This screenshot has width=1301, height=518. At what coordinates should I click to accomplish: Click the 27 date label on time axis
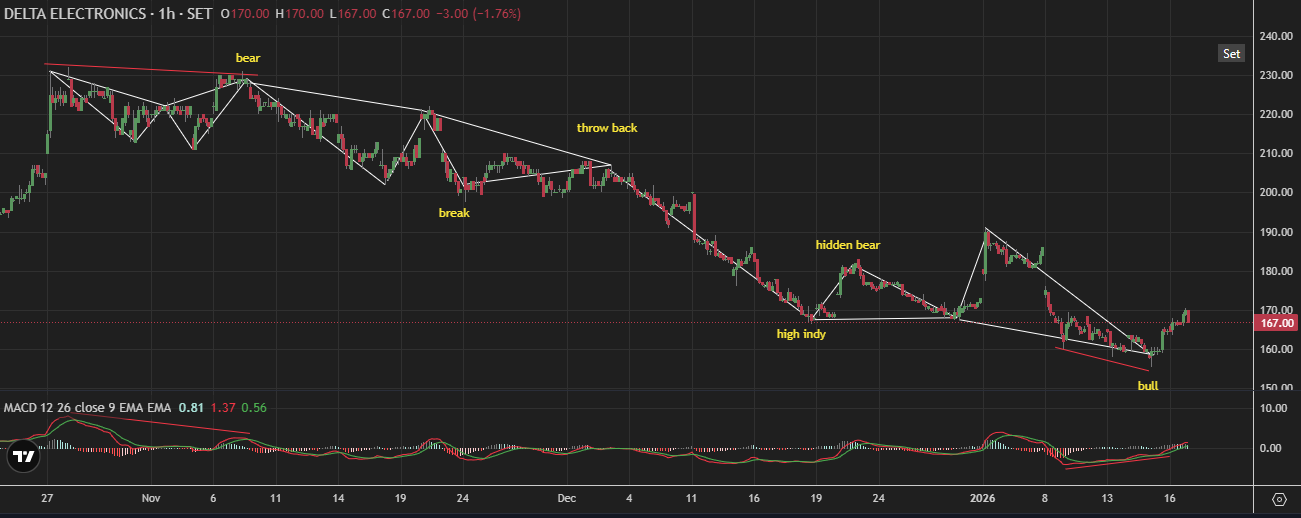(47, 497)
